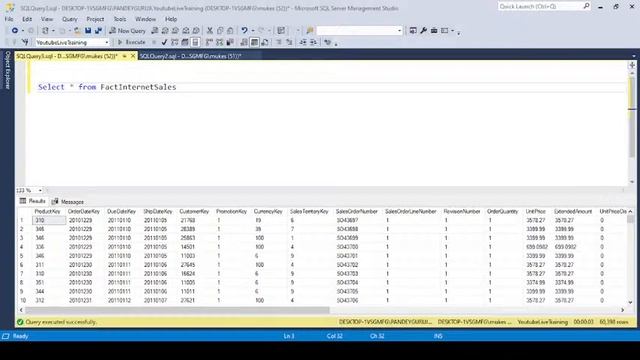The width and height of the screenshot is (640, 360).
Task: Open the View menu
Action: click(x=47, y=19)
